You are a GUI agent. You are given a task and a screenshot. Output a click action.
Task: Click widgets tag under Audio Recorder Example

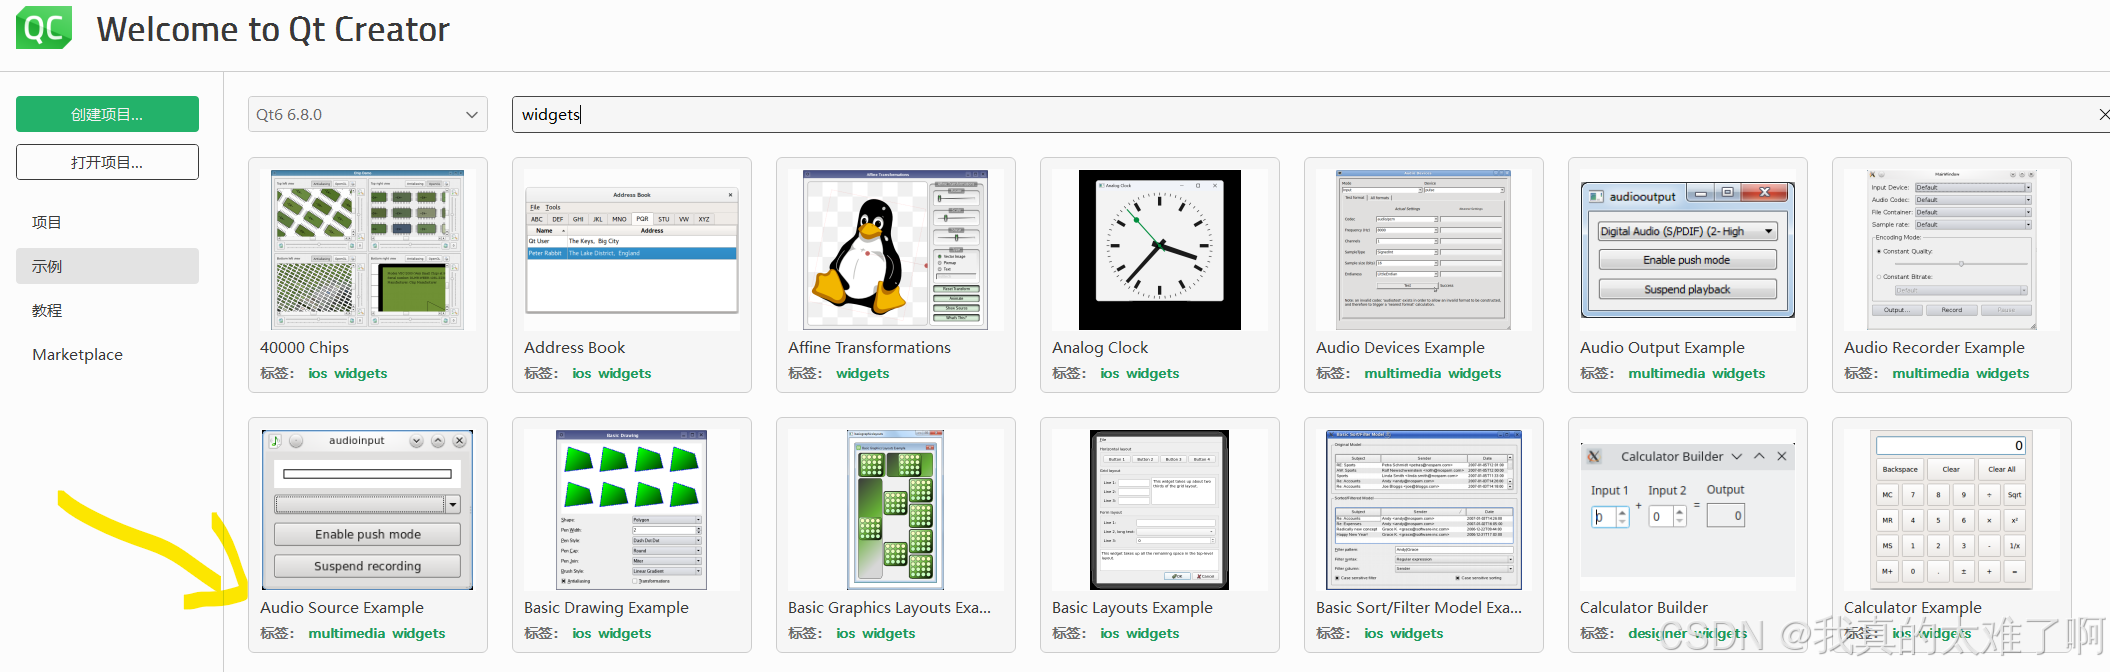[x=2003, y=373]
